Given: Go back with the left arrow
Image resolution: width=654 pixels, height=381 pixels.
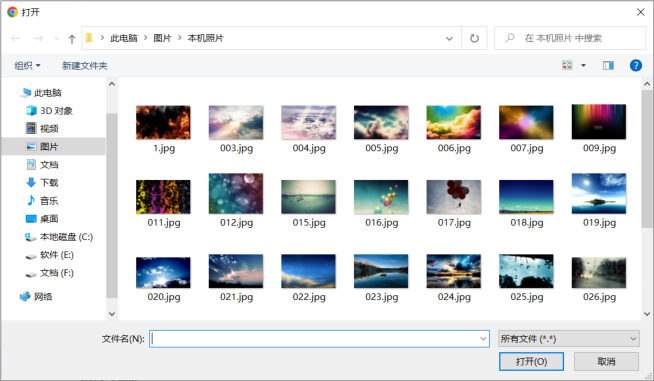Looking at the screenshot, I should tap(16, 38).
